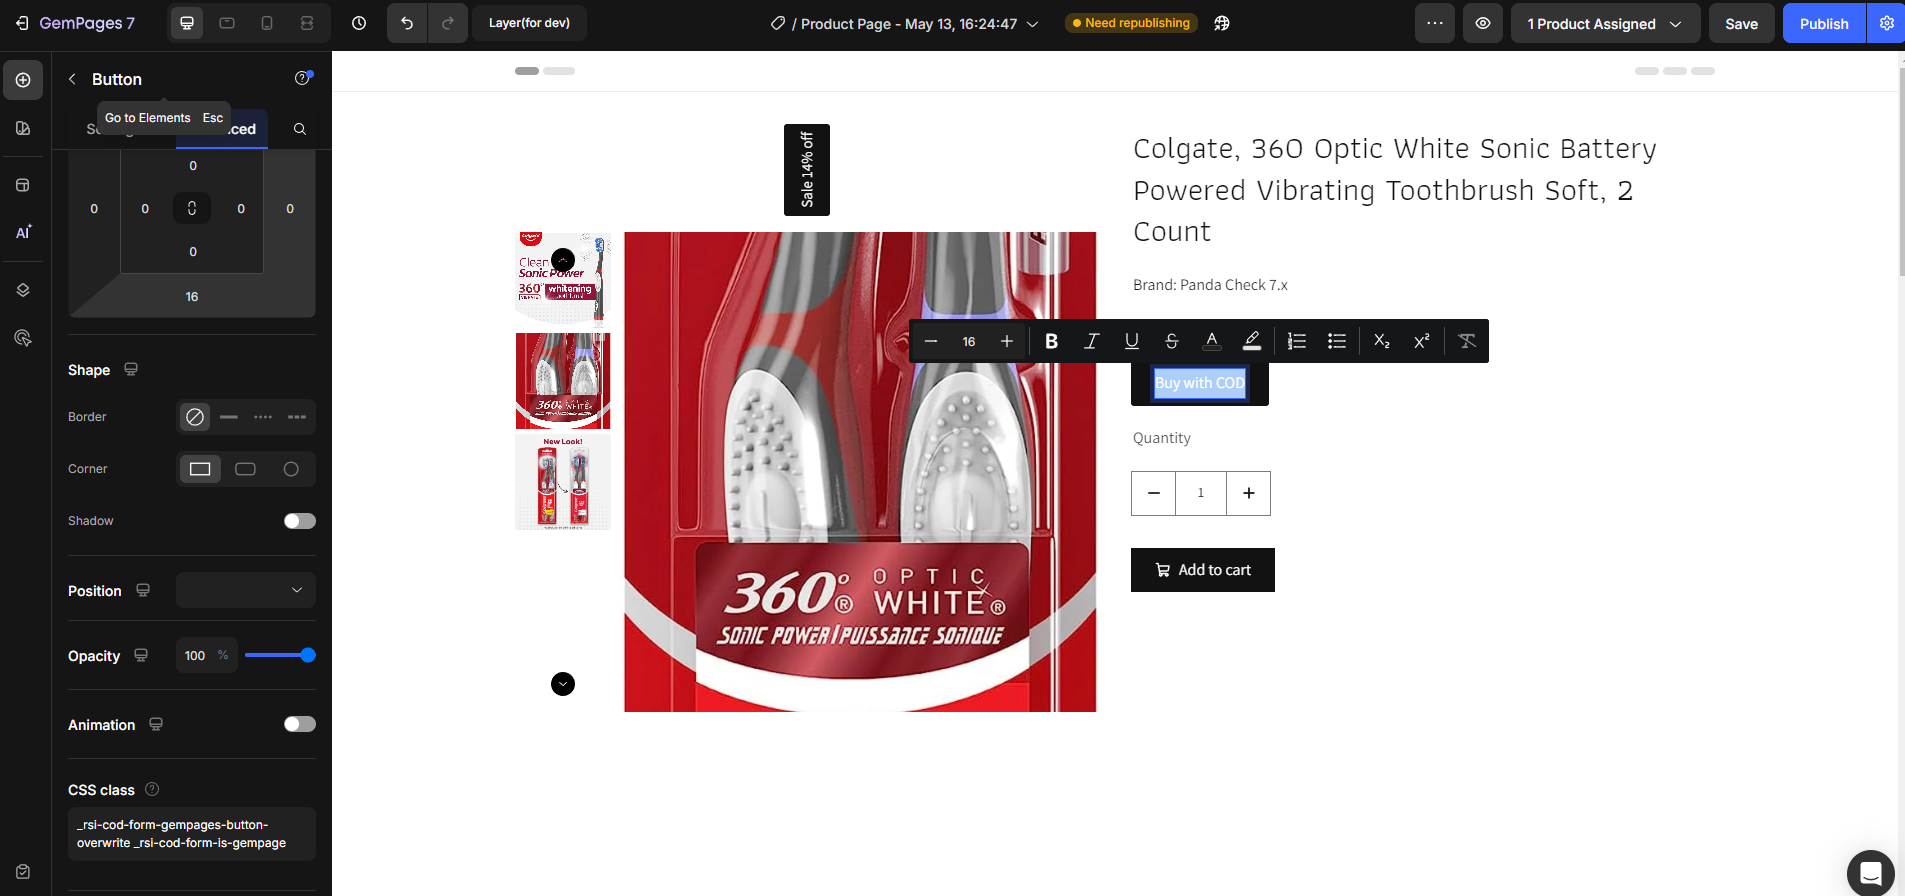Viewport: 1905px width, 896px height.
Task: Adjust the Opacity slider handle
Action: [x=308, y=655]
